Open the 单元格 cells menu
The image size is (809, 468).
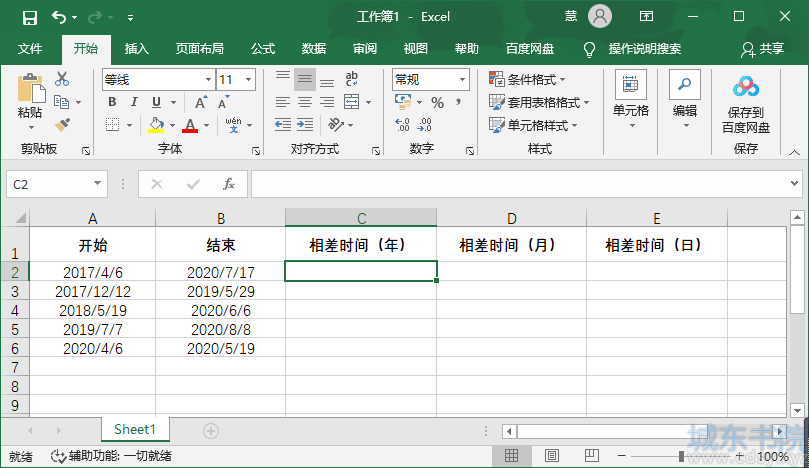coord(631,101)
